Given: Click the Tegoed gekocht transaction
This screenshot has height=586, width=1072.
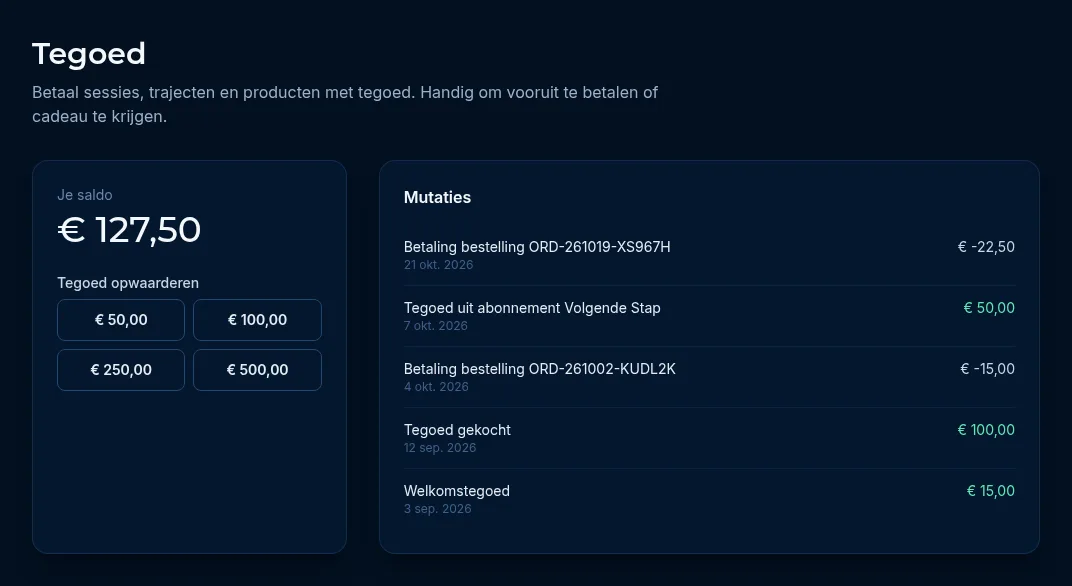Looking at the screenshot, I should pyautogui.click(x=709, y=438).
